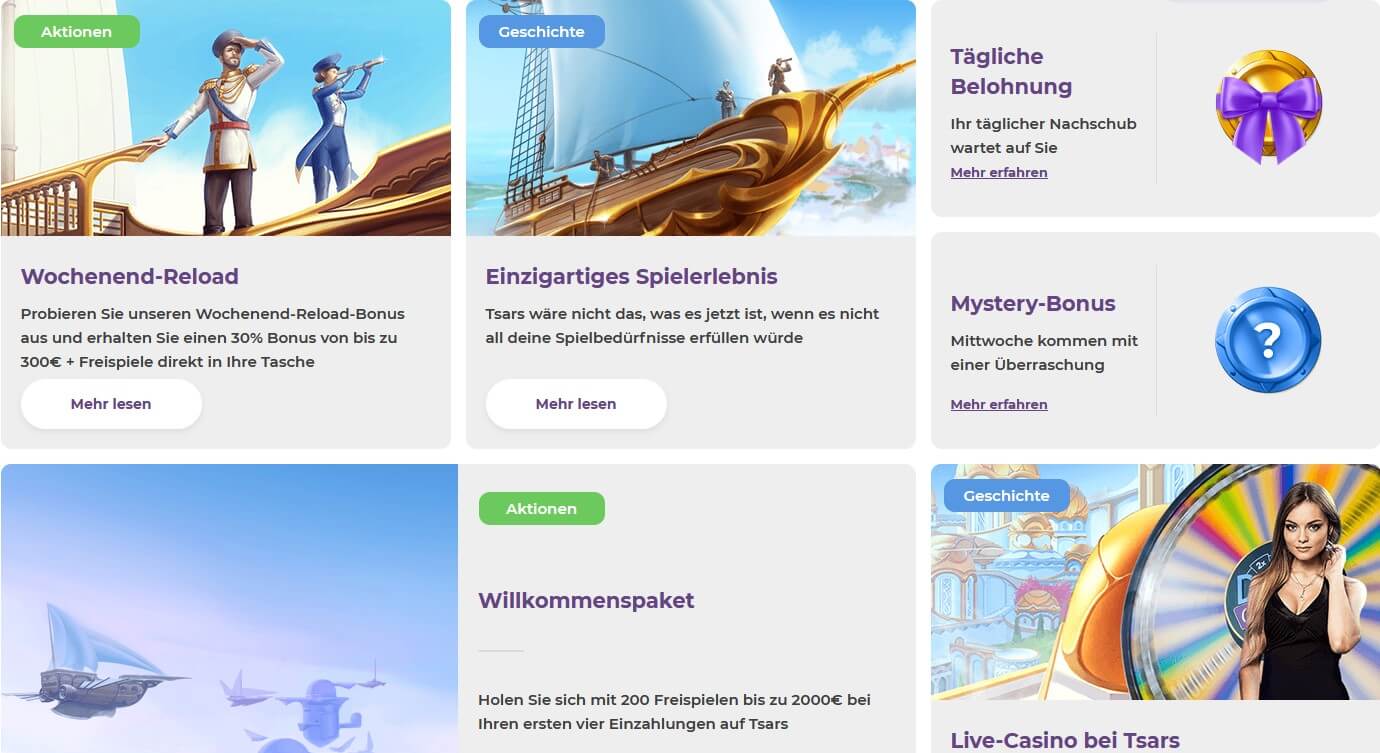Follow Mehr erfahren link for Mystery-Bonus
1380x753 pixels.
point(999,405)
